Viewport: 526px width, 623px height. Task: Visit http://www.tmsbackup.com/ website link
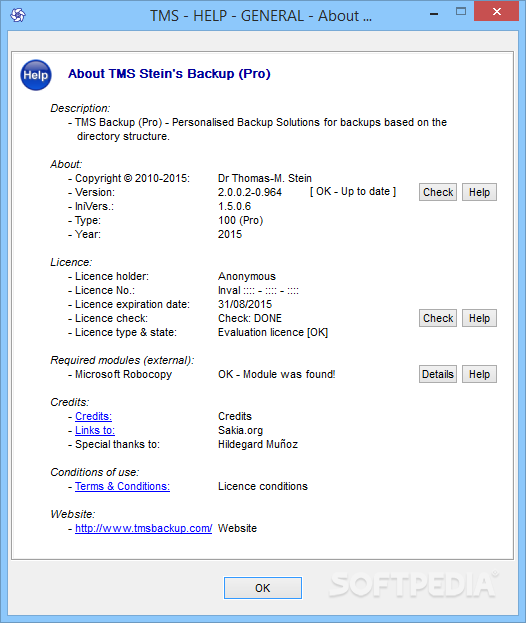[x=143, y=528]
